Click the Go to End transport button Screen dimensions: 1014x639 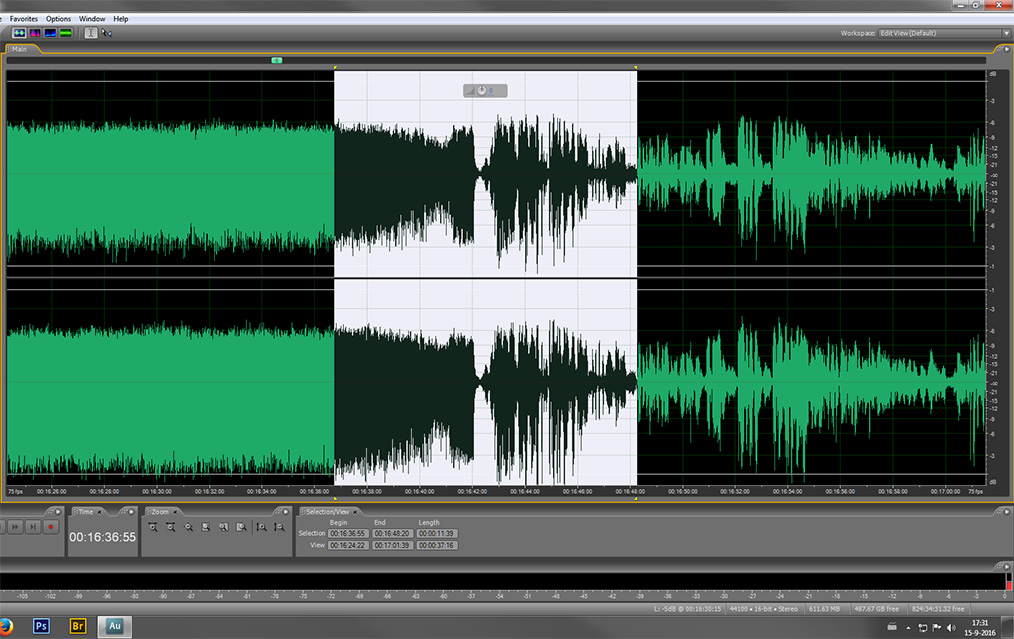[33, 527]
